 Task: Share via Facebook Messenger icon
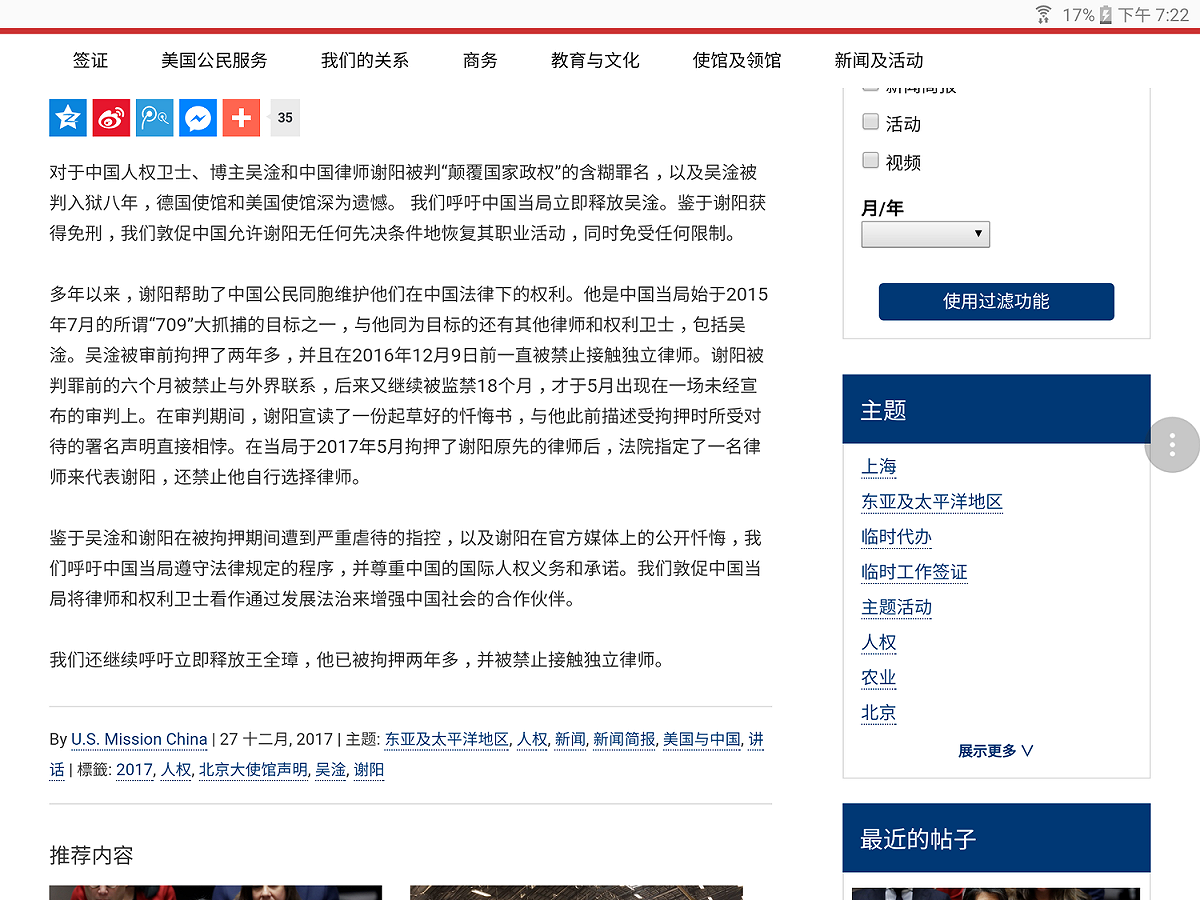[198, 118]
